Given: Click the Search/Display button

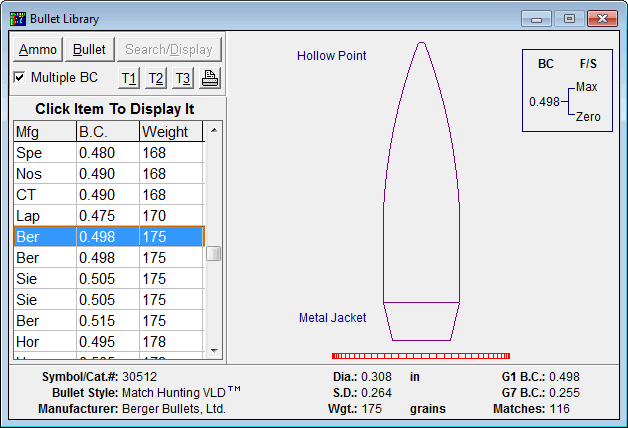Looking at the screenshot, I should pos(169,50).
